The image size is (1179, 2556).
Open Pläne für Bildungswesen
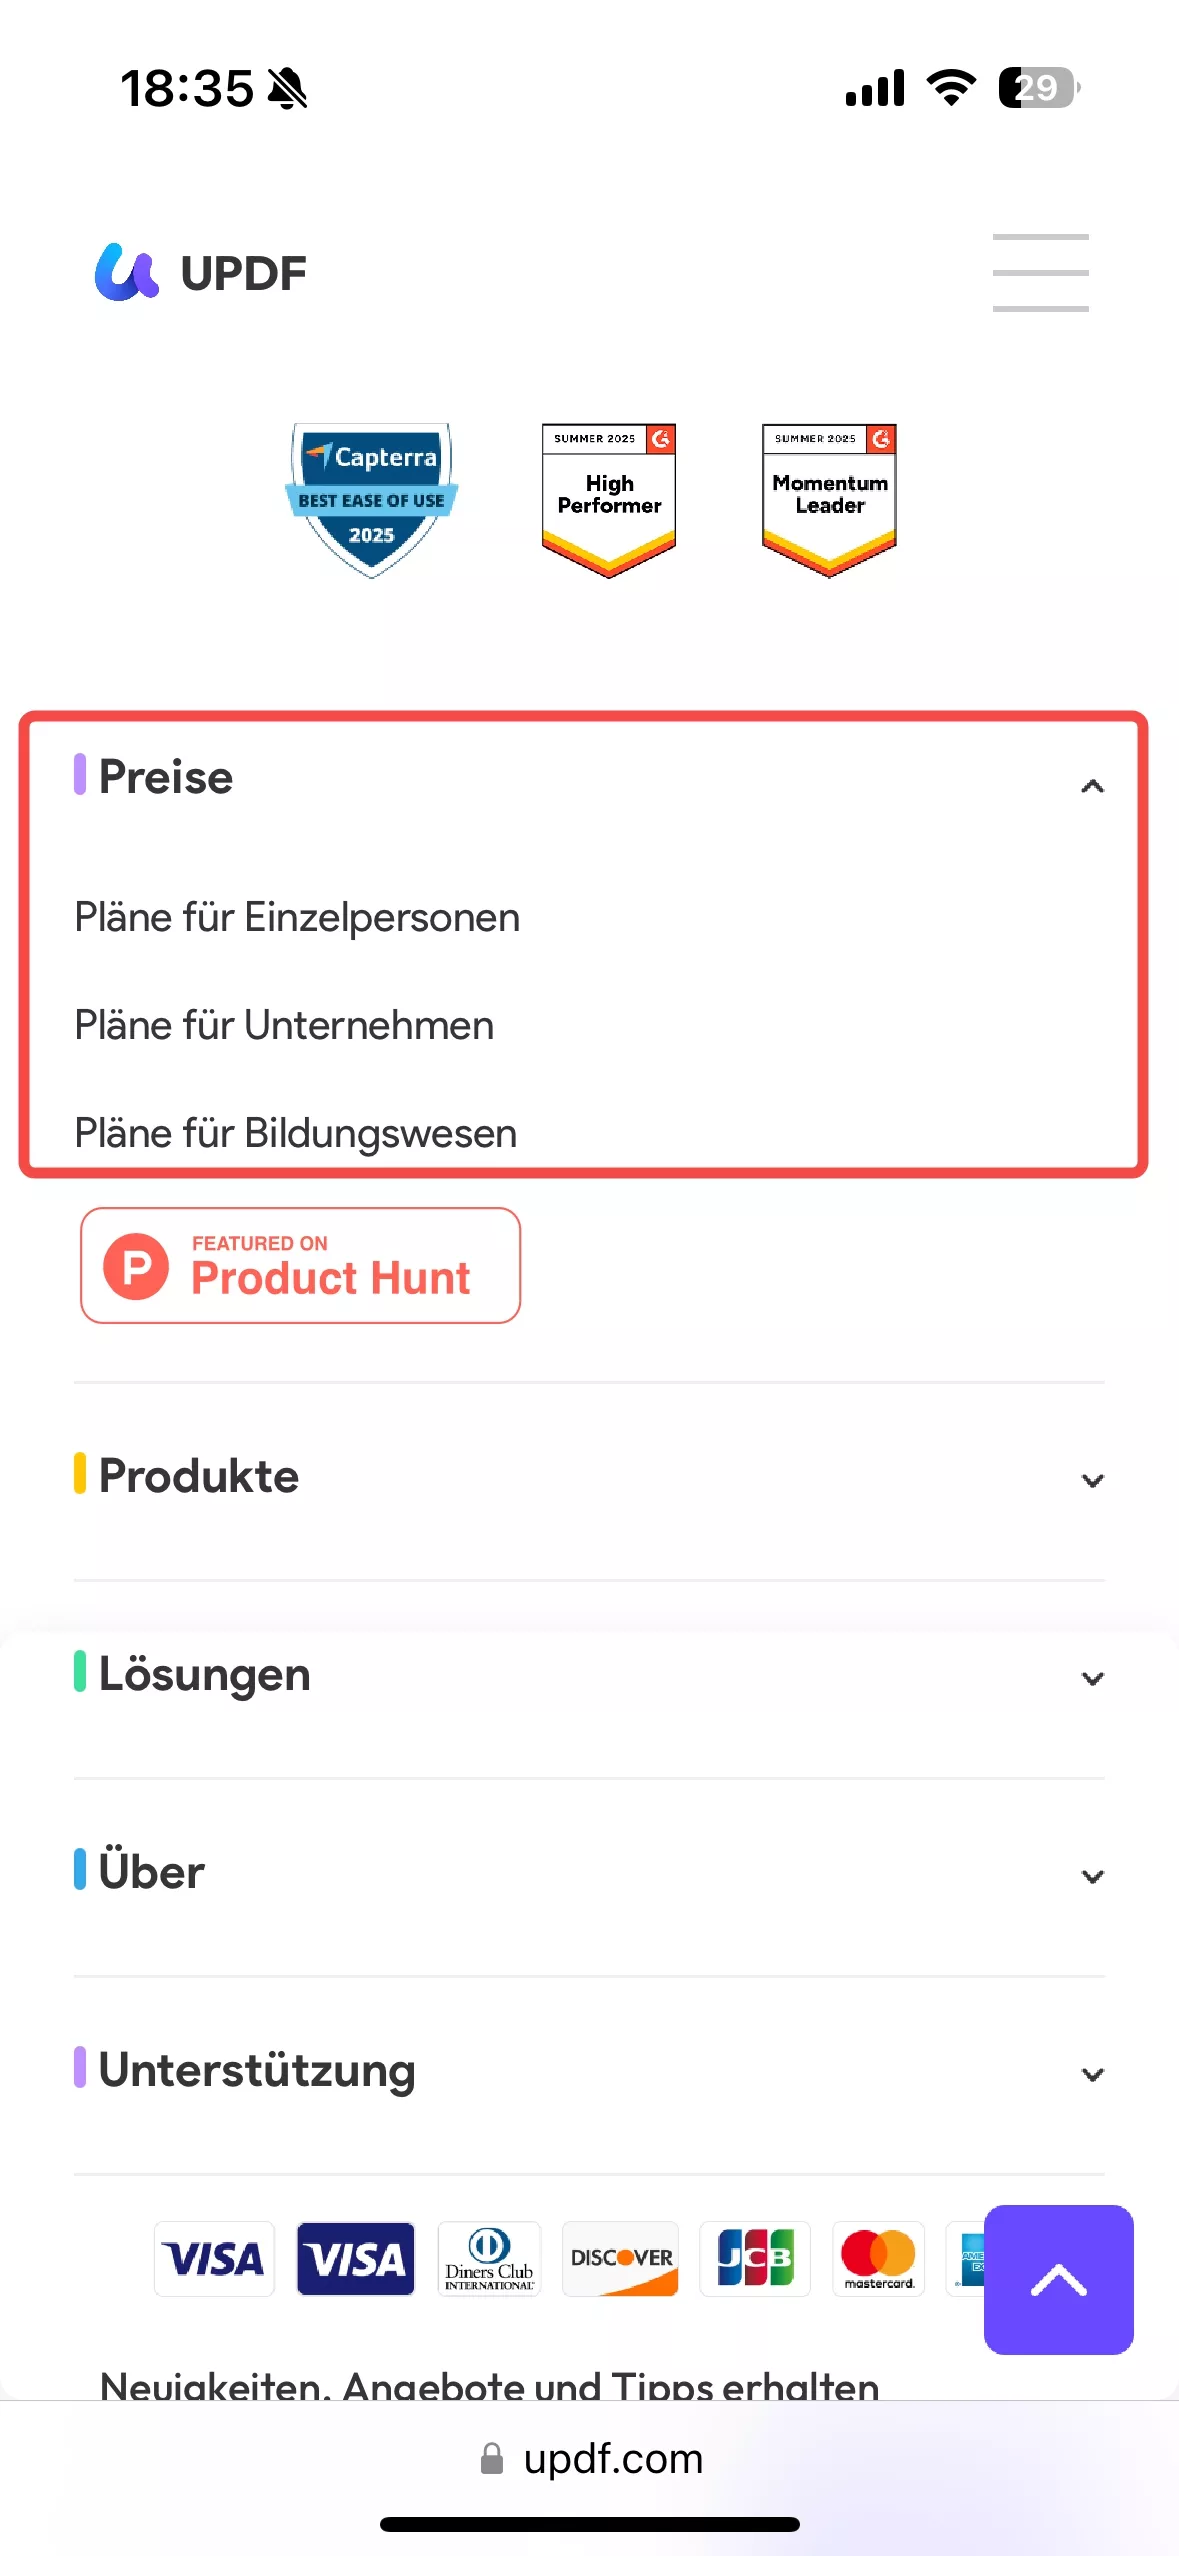(x=295, y=1132)
